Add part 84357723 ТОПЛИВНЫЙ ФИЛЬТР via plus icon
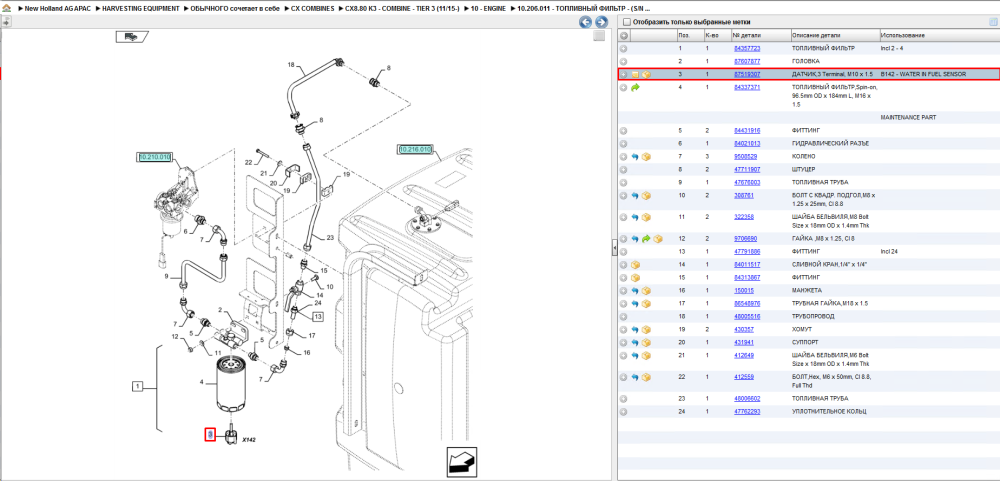1000x481 pixels. tap(624, 48)
